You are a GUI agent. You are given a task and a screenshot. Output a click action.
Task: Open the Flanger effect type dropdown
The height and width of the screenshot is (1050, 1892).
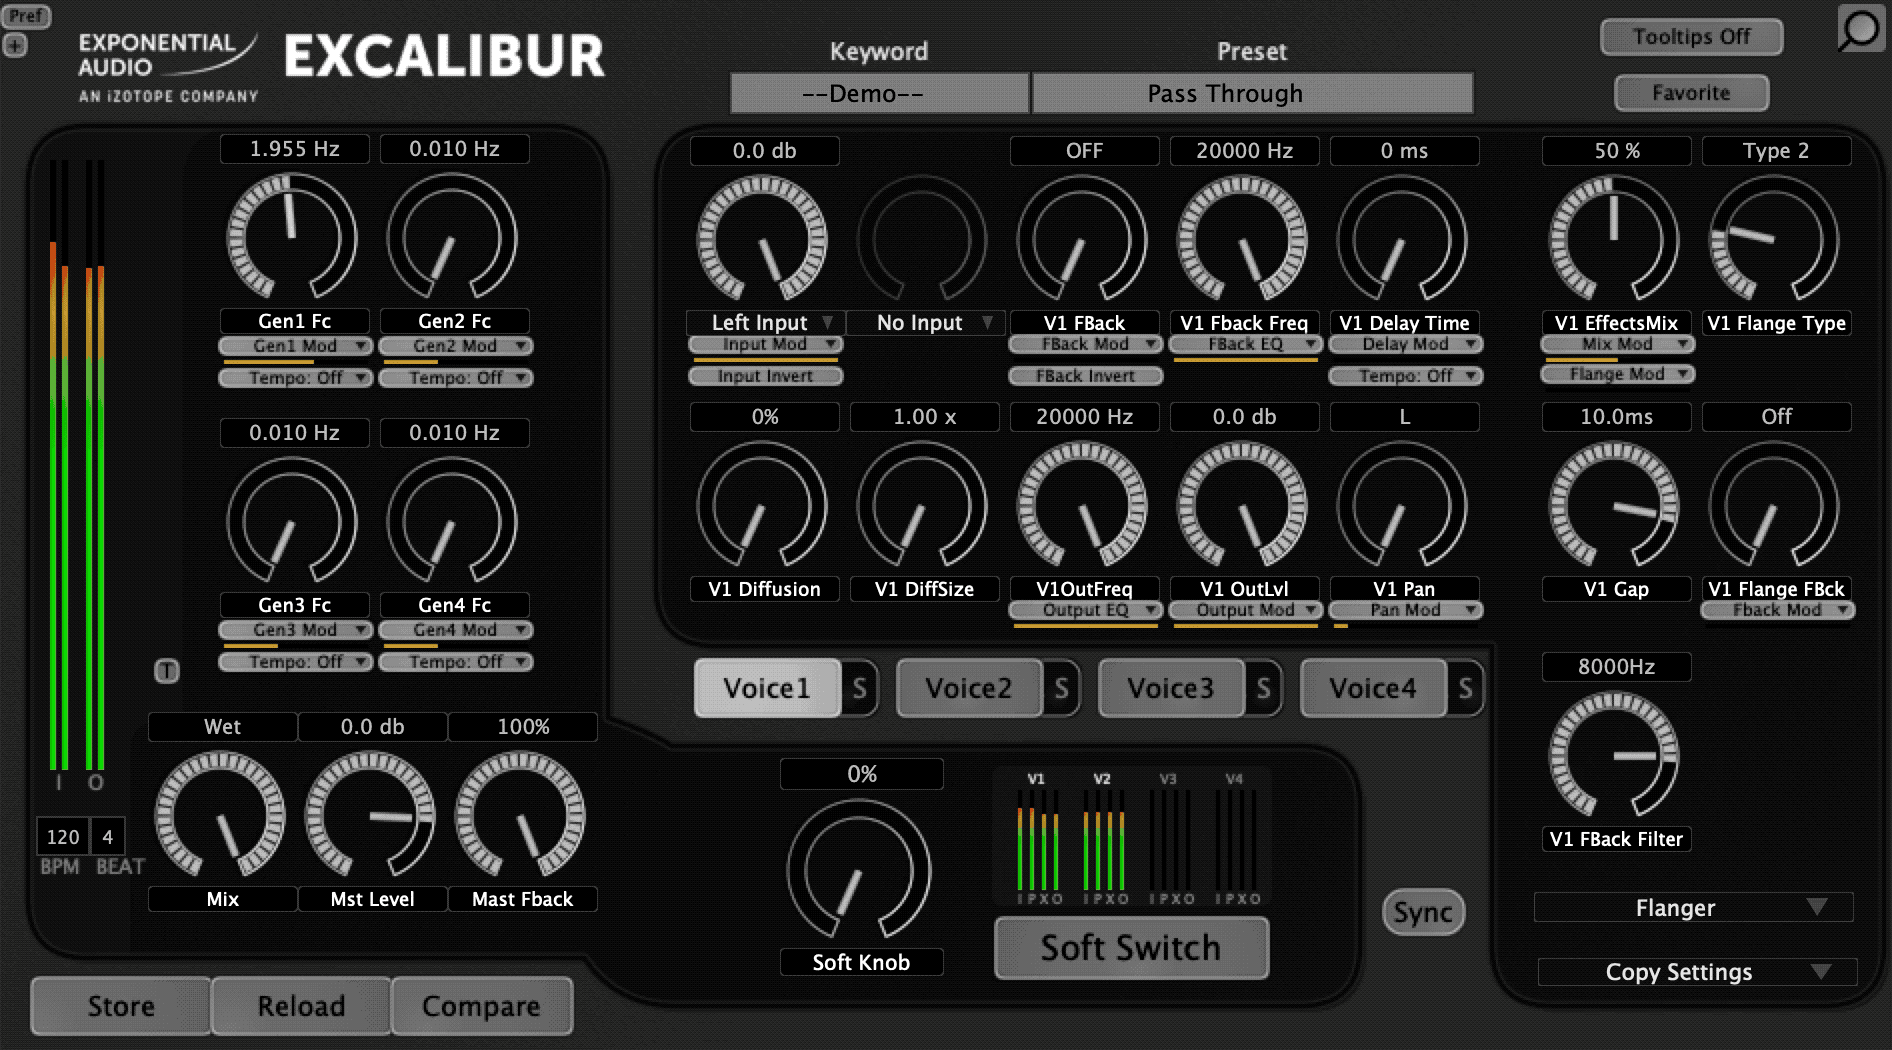pyautogui.click(x=1692, y=908)
